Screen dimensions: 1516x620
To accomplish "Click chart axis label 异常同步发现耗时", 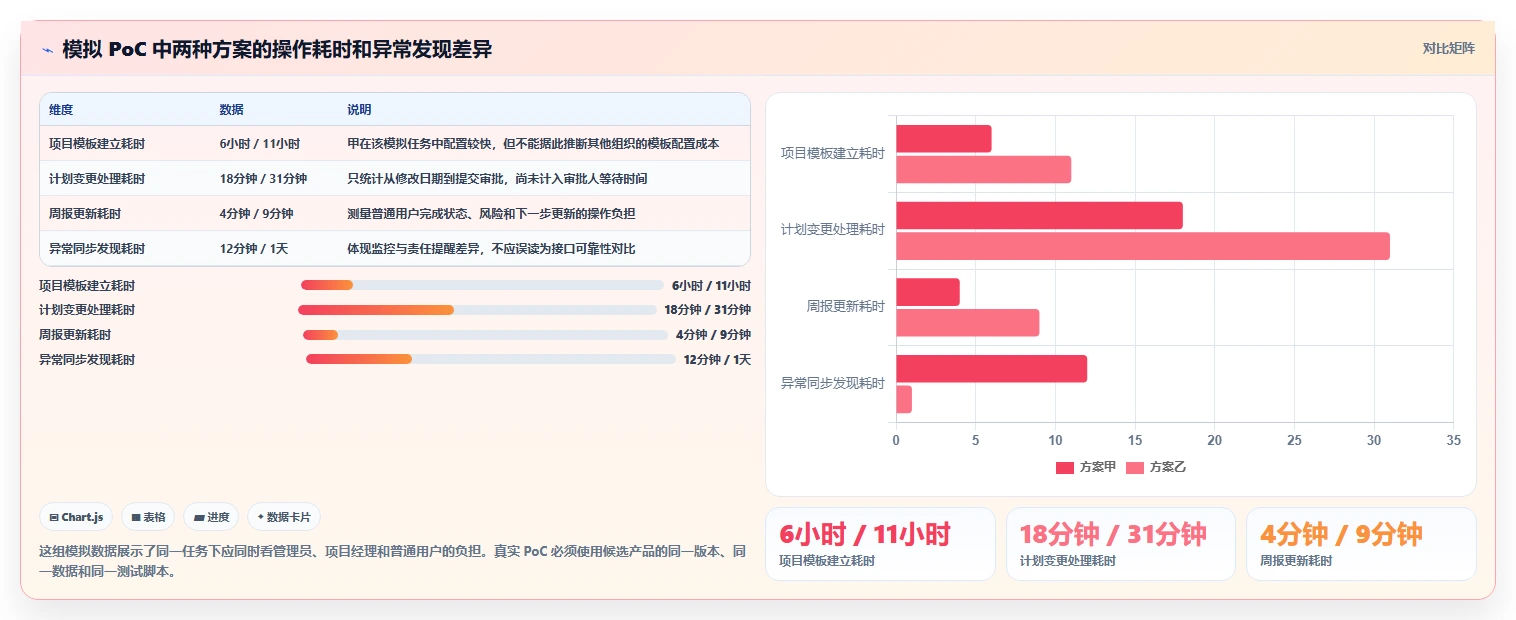I will (x=832, y=383).
